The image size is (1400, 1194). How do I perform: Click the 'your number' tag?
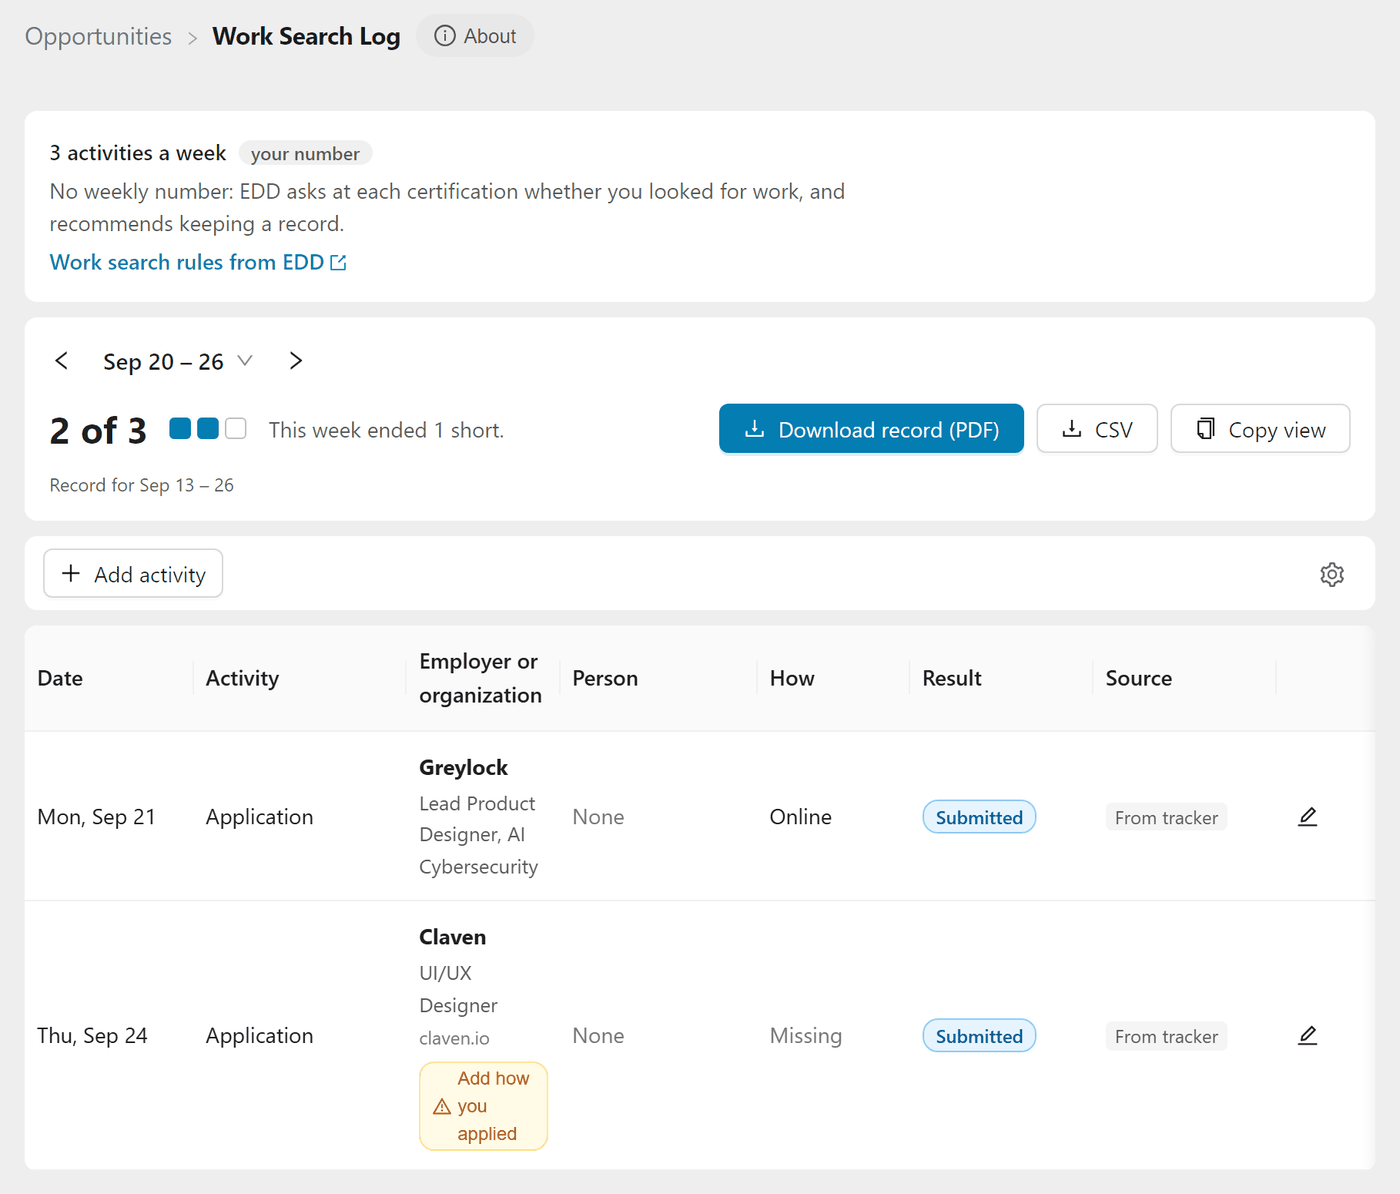pyautogui.click(x=305, y=154)
